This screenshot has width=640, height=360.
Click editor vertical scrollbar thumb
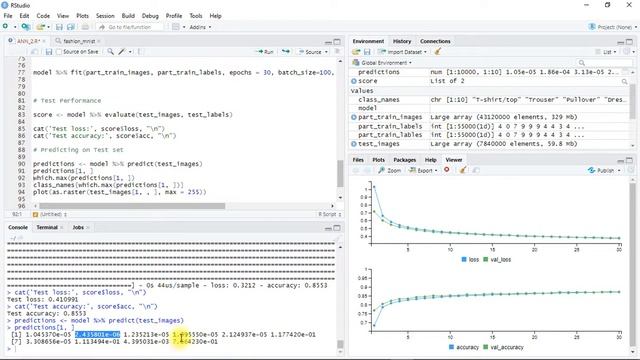click(340, 173)
